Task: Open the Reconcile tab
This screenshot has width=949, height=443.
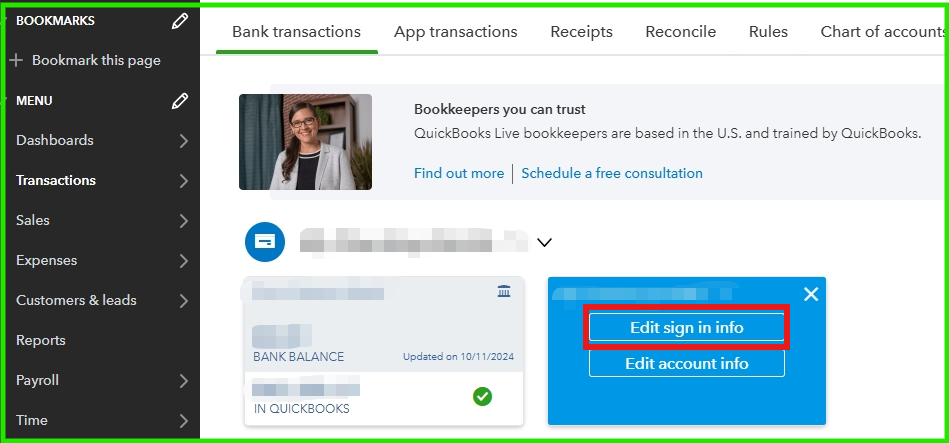Action: [x=681, y=31]
